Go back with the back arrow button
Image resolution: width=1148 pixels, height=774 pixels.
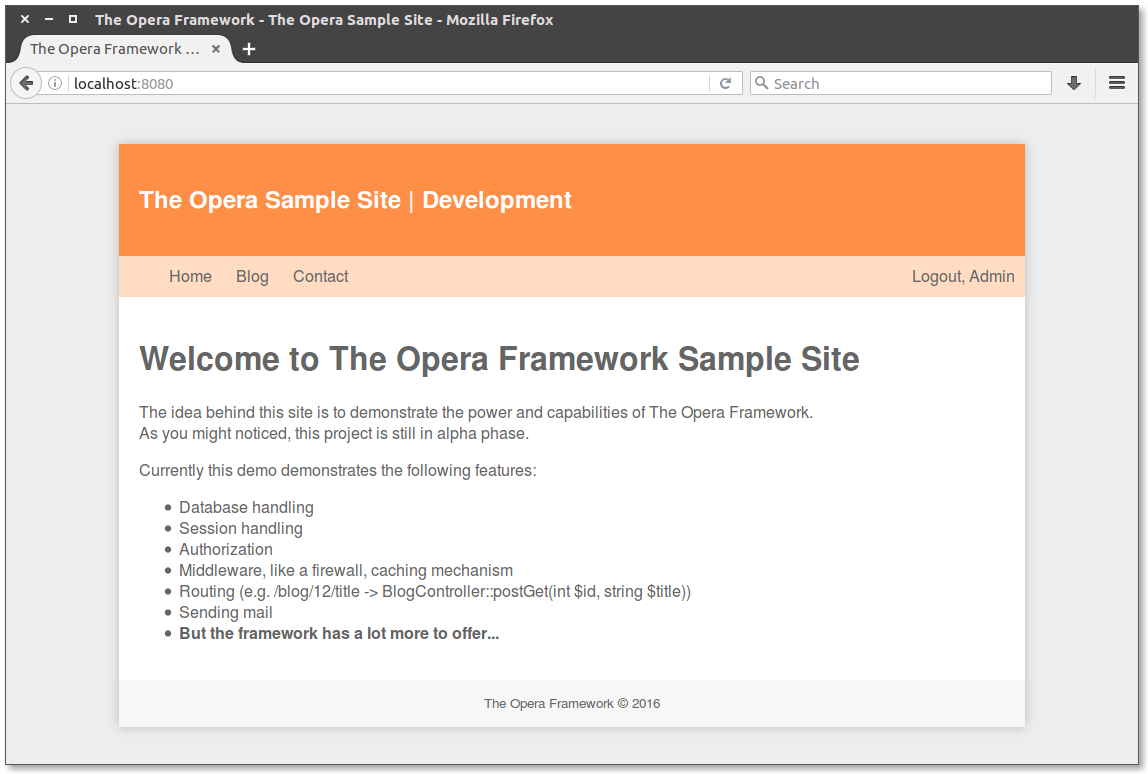click(26, 83)
